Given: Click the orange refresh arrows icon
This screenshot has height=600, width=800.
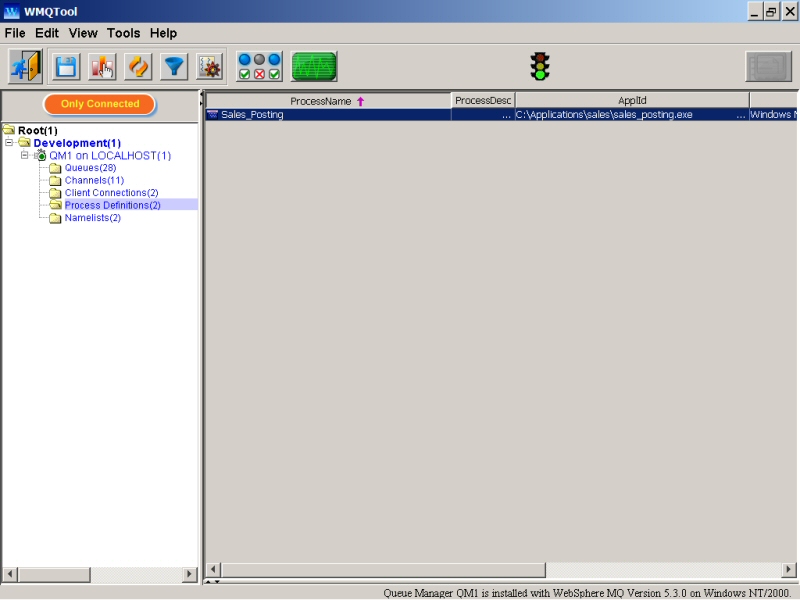Looking at the screenshot, I should (x=138, y=67).
